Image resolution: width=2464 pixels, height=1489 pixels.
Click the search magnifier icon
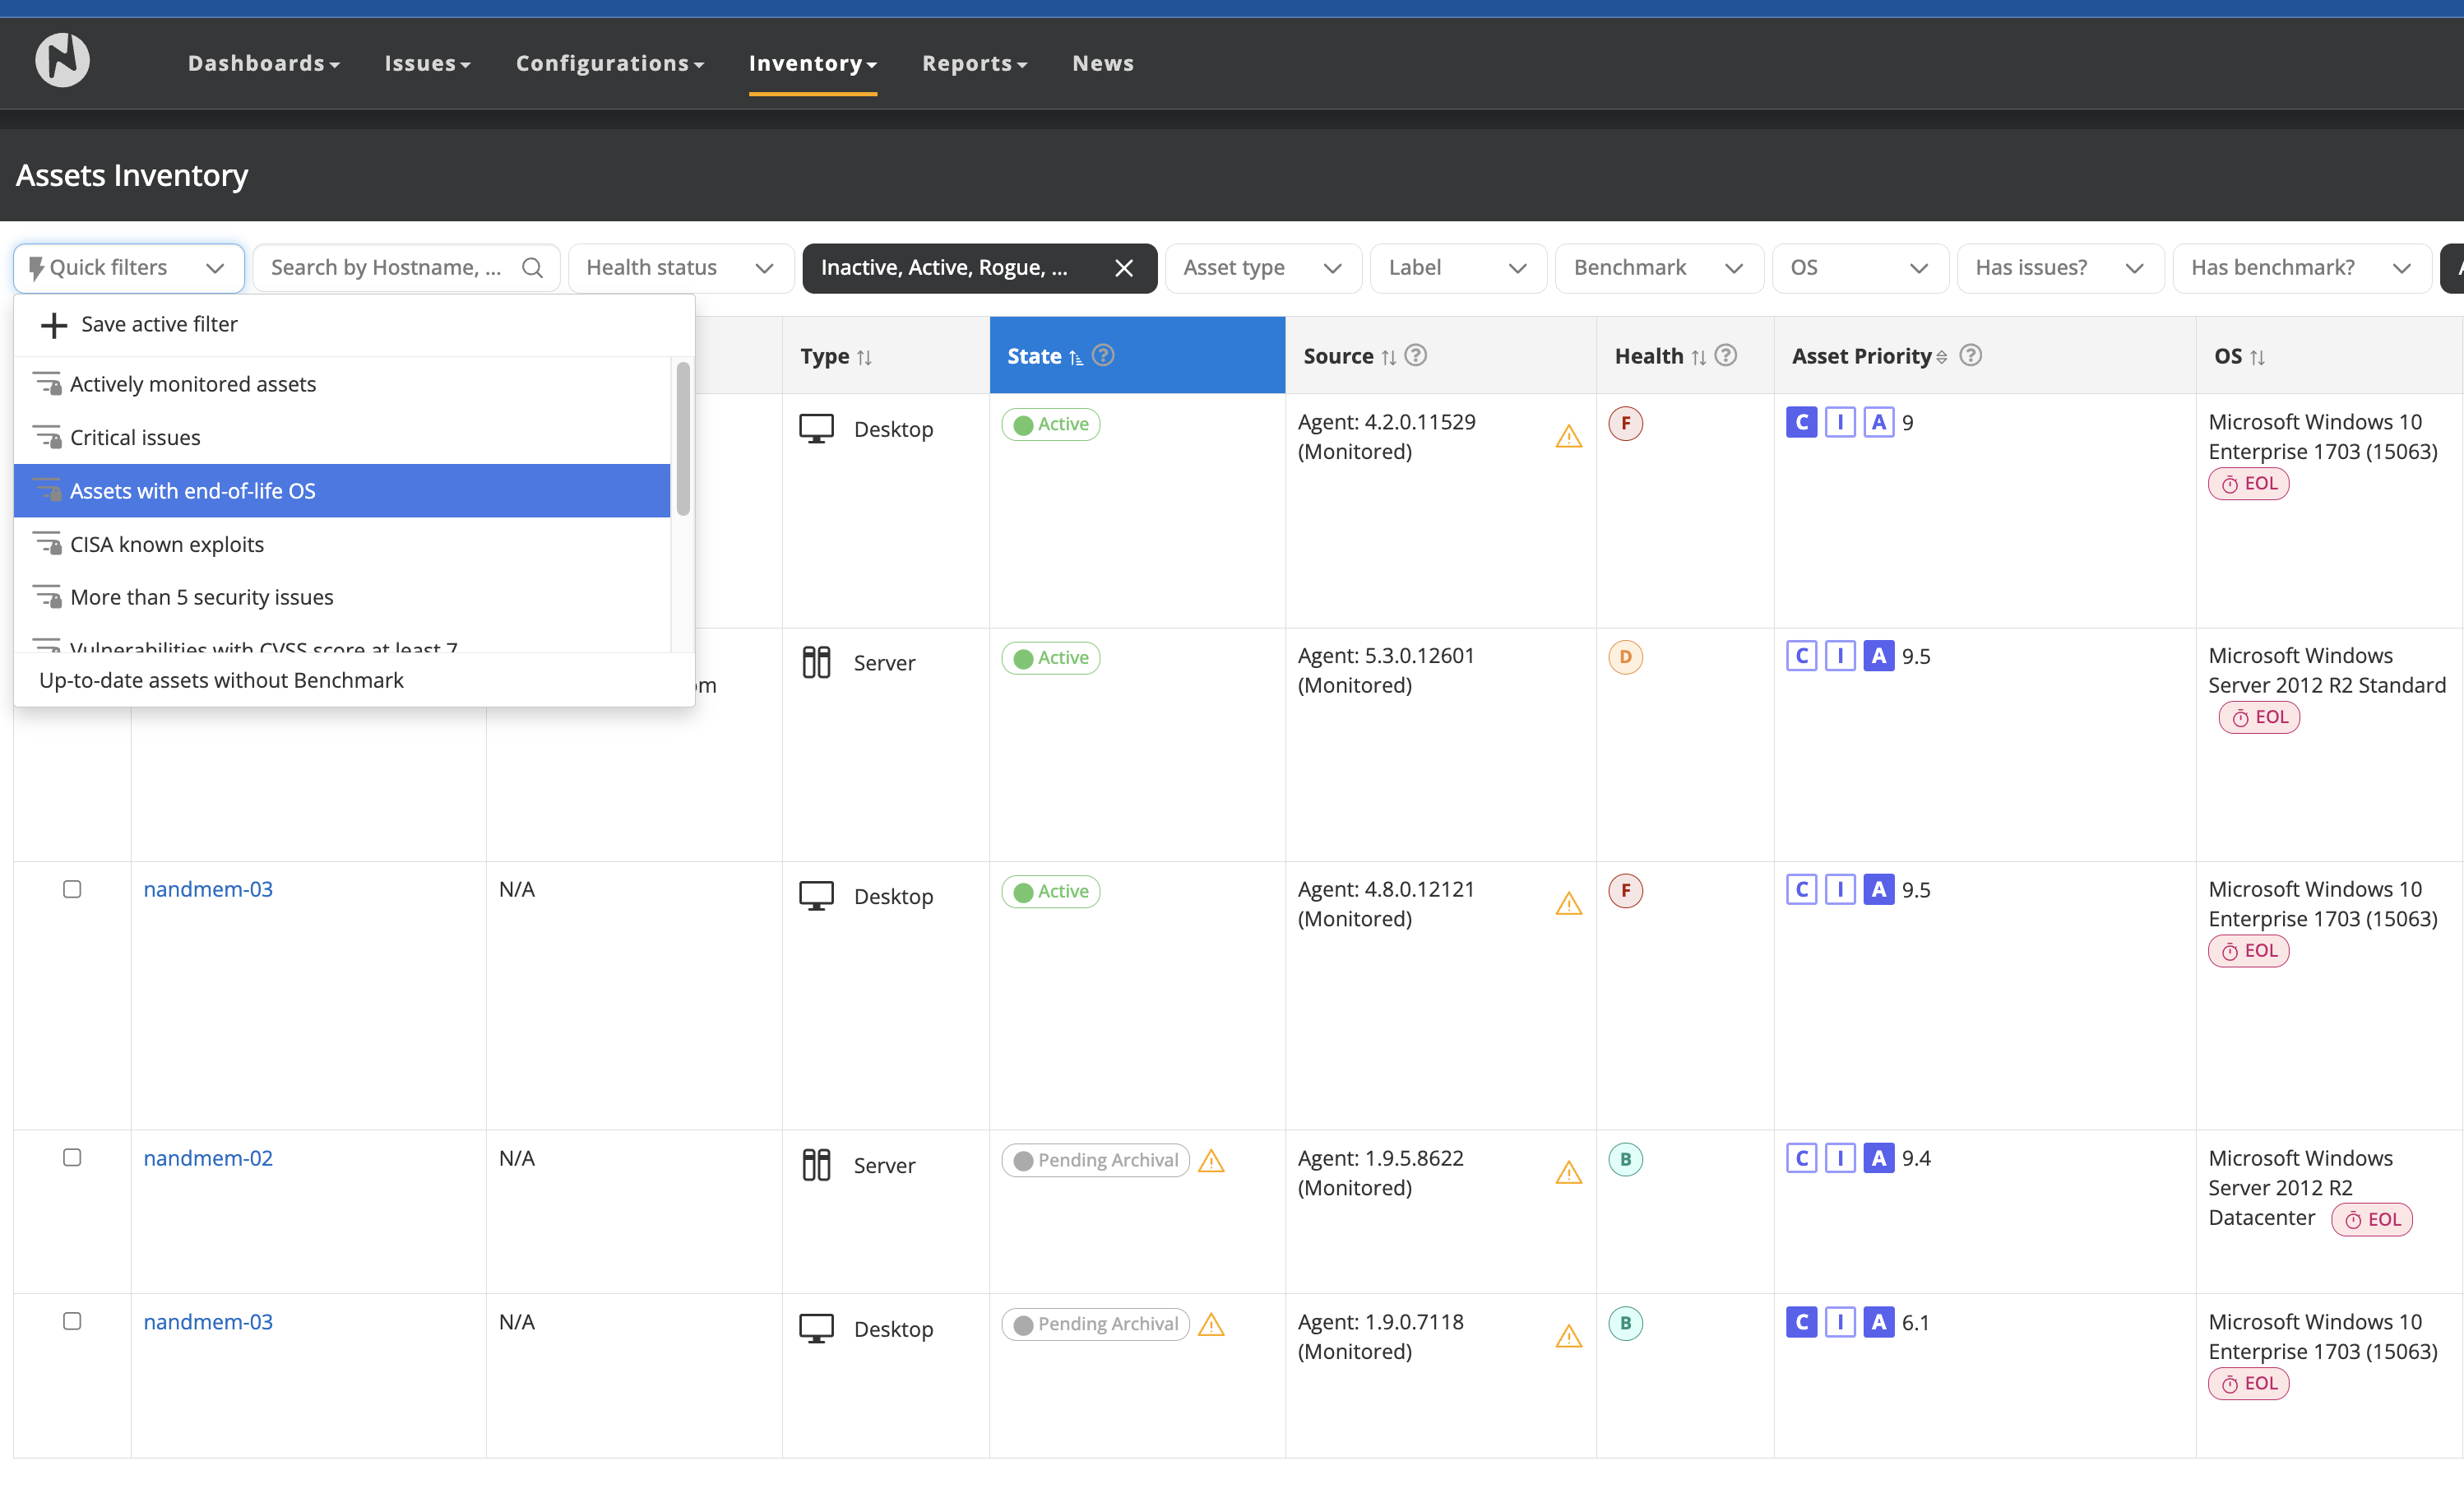point(532,268)
